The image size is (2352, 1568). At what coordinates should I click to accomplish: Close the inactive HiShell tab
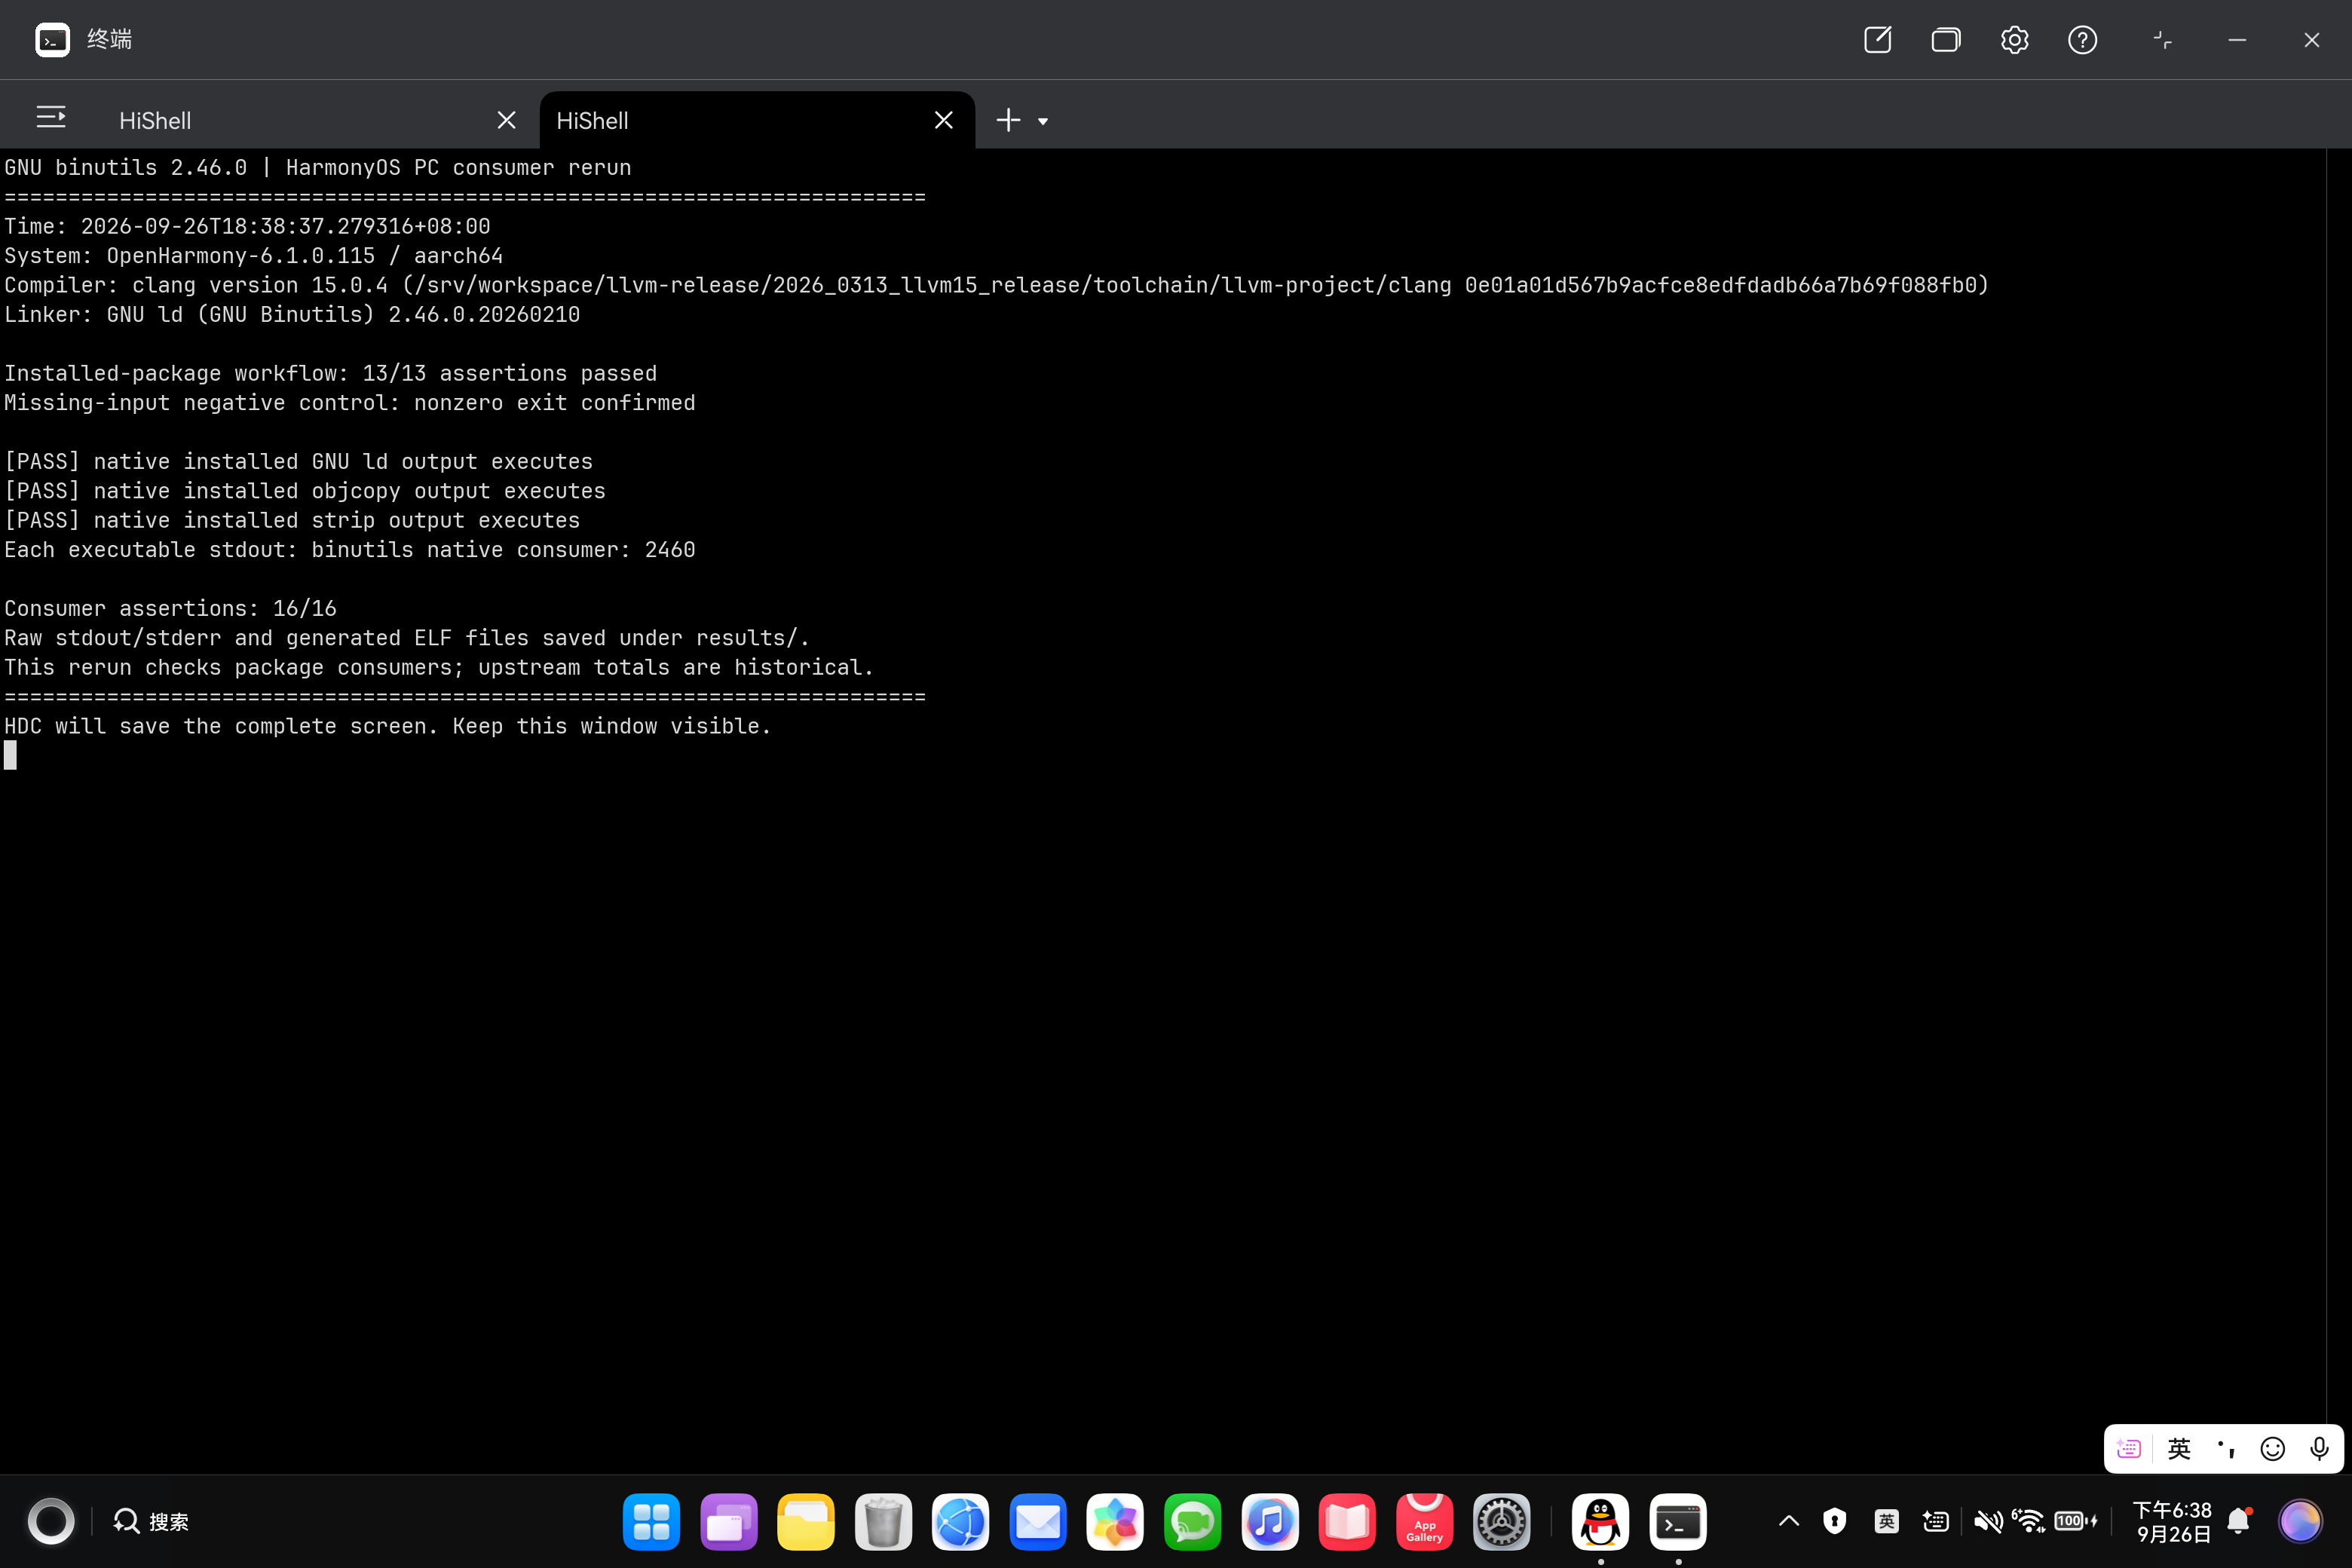point(507,120)
